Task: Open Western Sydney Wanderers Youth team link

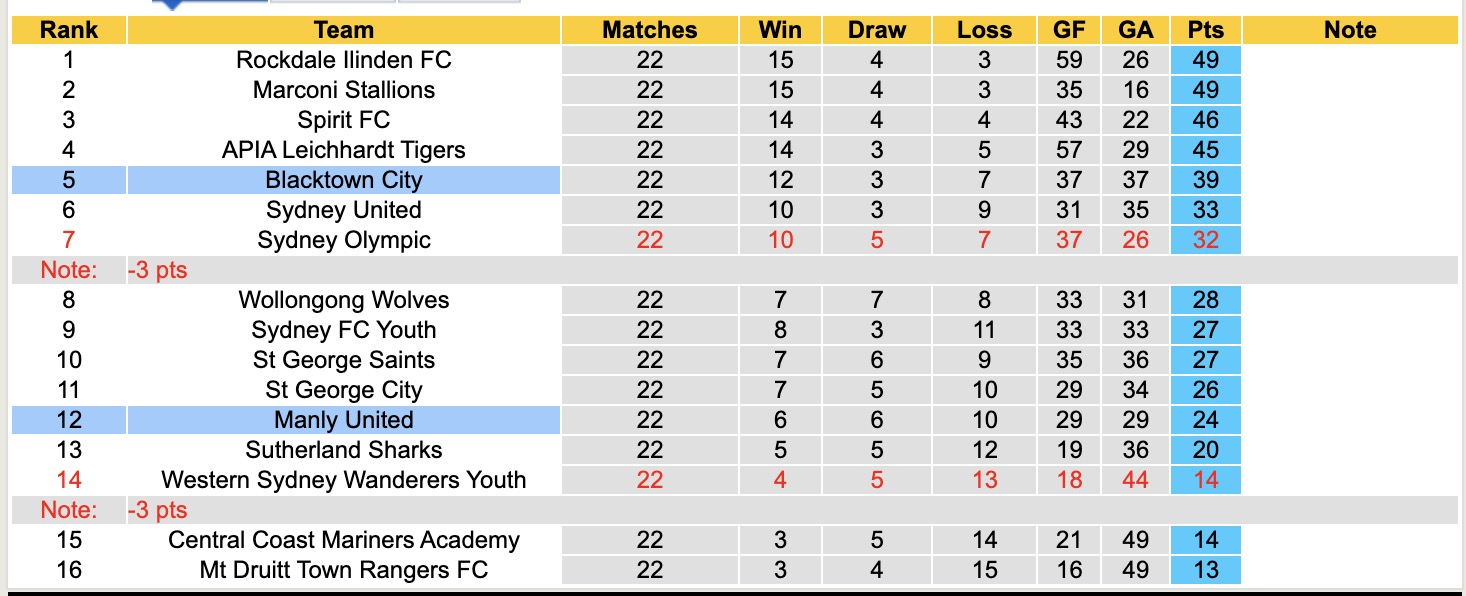Action: click(x=343, y=480)
